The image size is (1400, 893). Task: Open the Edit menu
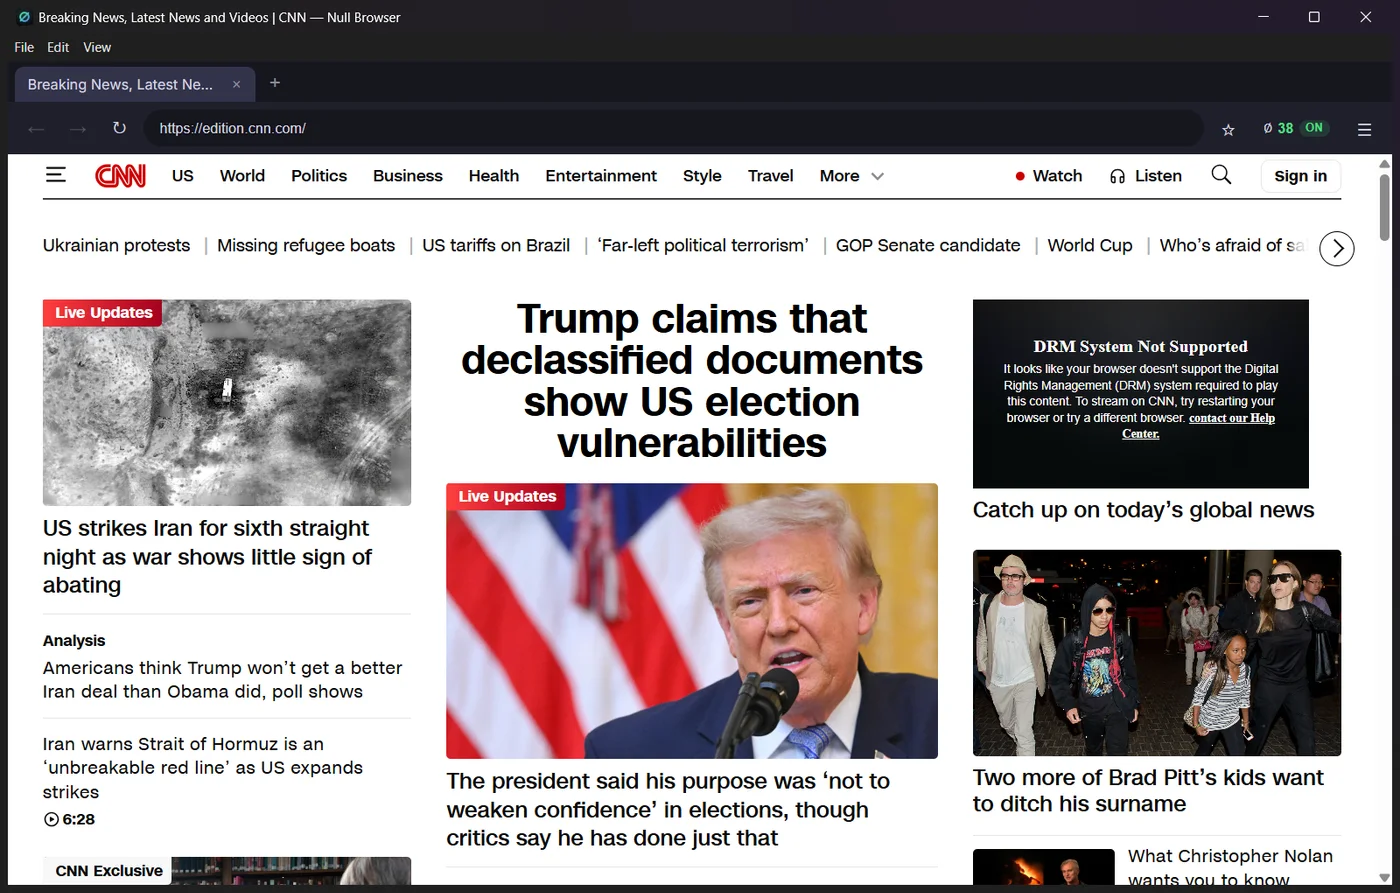pyautogui.click(x=58, y=47)
